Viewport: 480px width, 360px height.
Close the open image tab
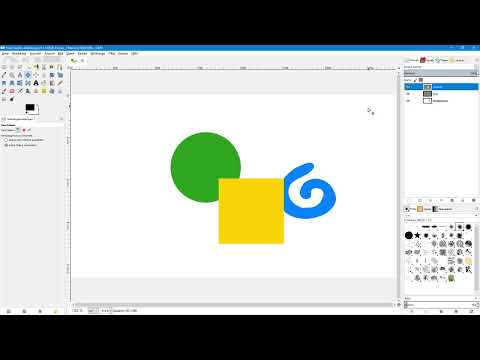pyautogui.click(x=82, y=61)
